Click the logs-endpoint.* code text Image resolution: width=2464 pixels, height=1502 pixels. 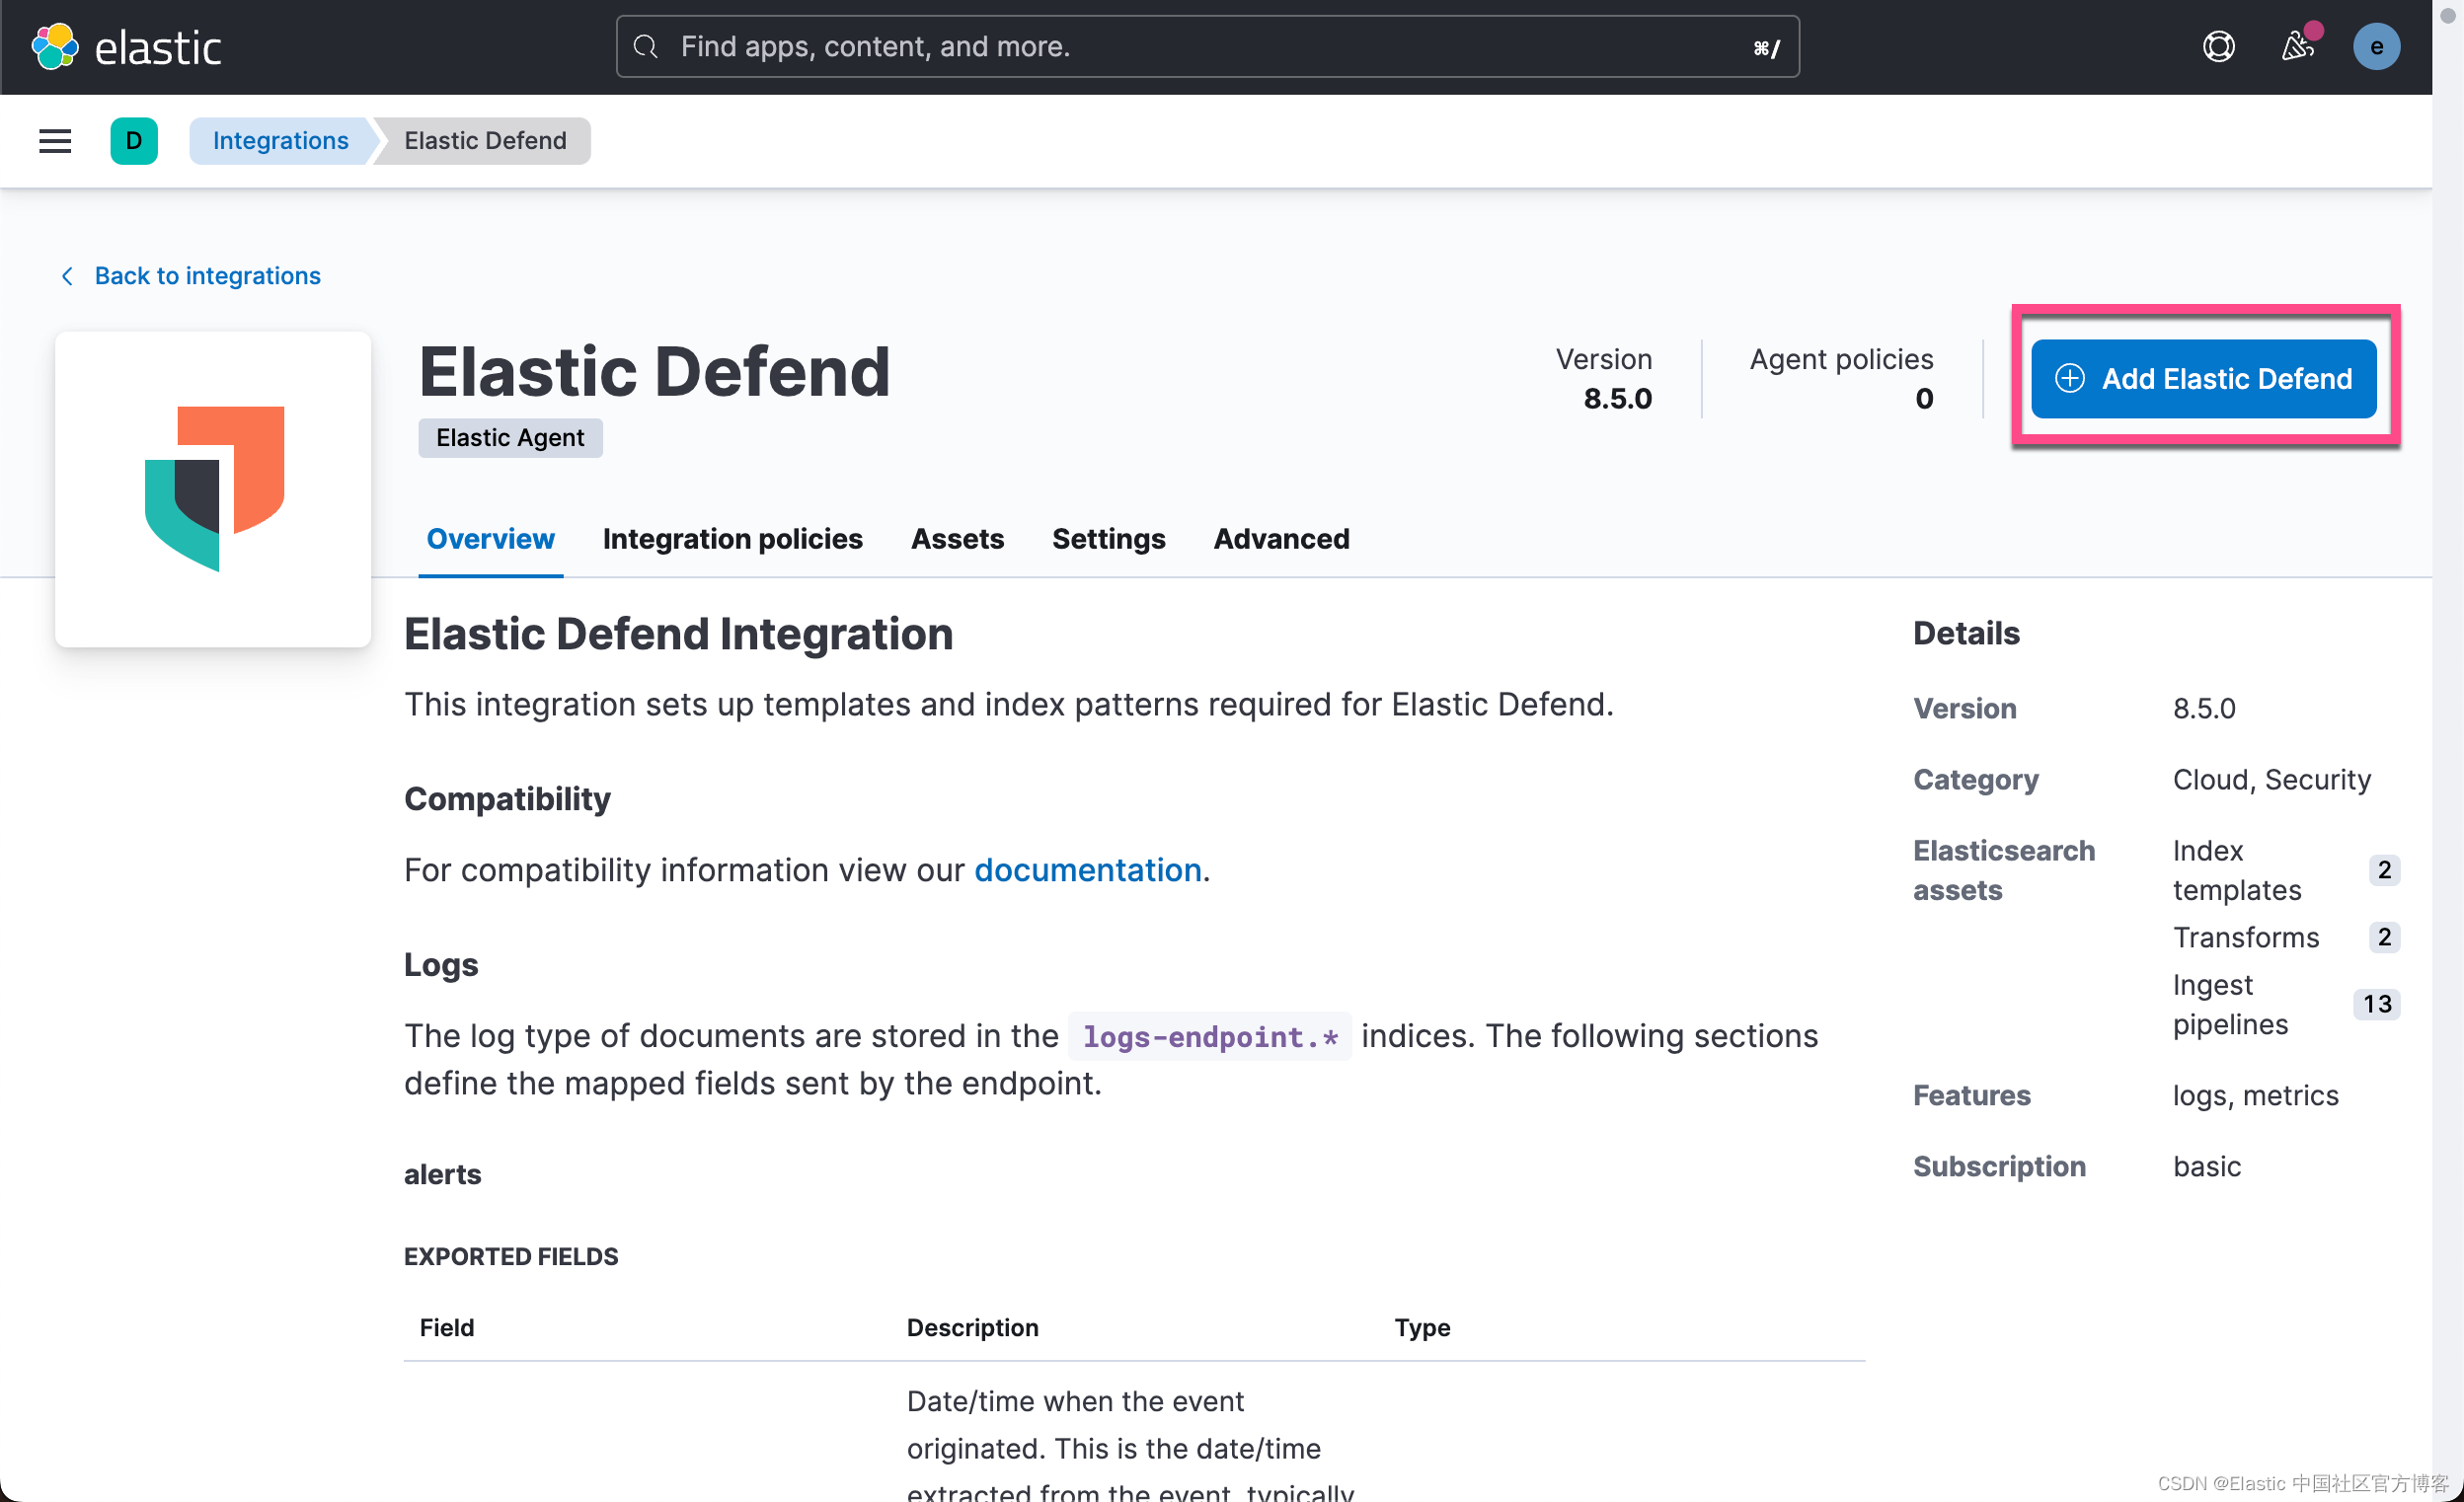[x=1209, y=1037]
